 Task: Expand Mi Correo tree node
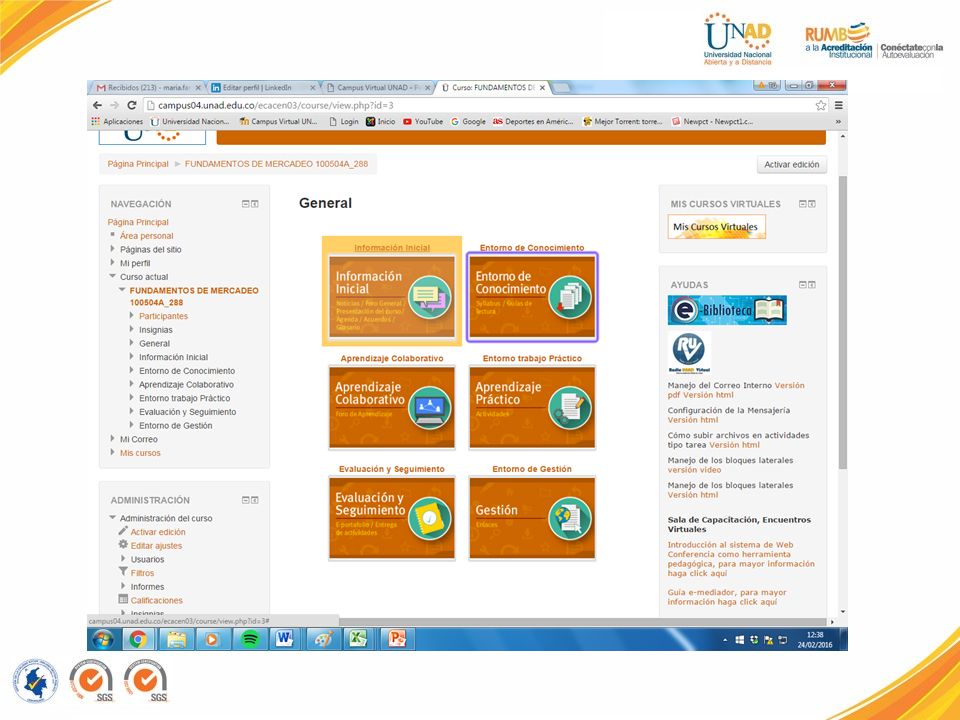(x=113, y=438)
